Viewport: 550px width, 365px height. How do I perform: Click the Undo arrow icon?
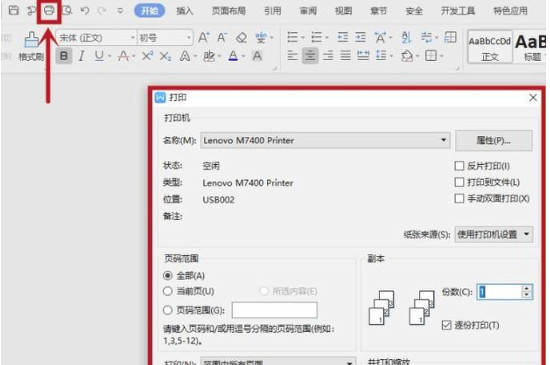[x=85, y=11]
